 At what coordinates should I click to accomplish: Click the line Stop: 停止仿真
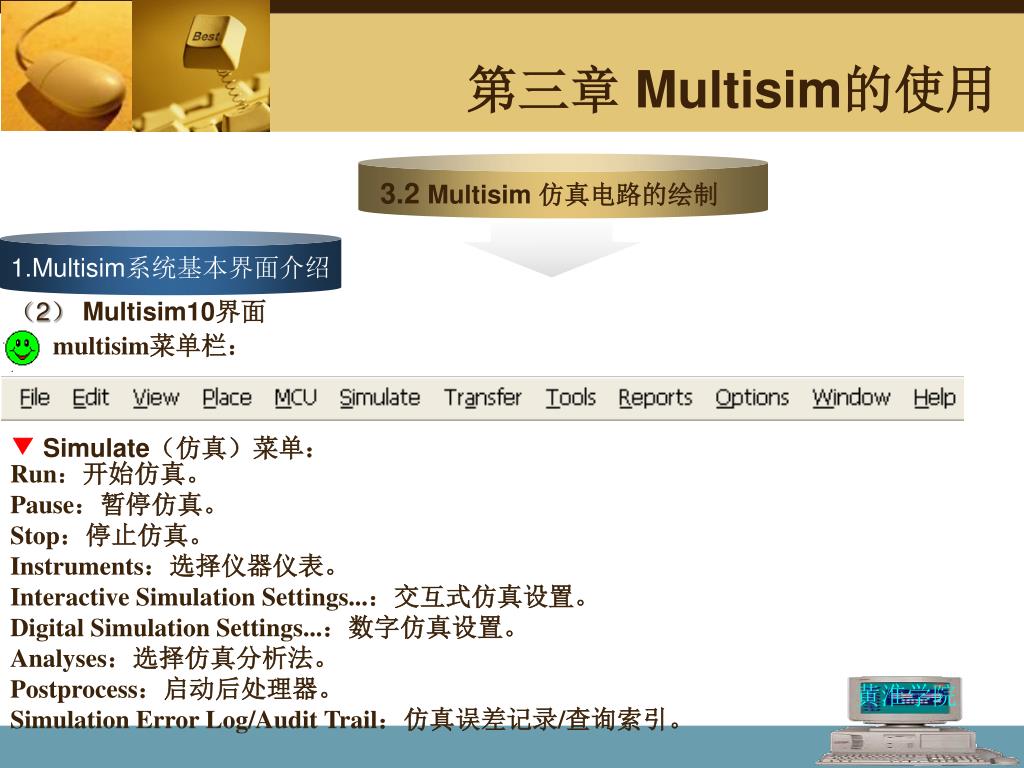coord(106,536)
